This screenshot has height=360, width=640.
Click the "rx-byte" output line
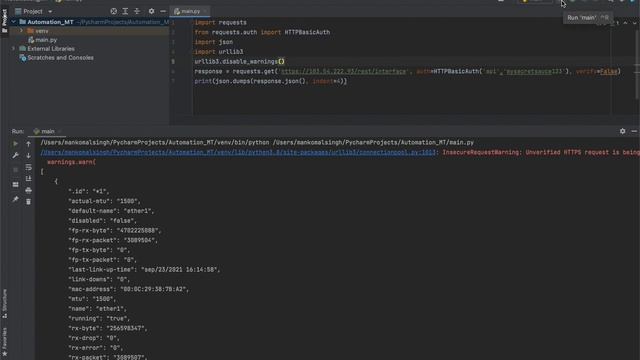point(108,329)
